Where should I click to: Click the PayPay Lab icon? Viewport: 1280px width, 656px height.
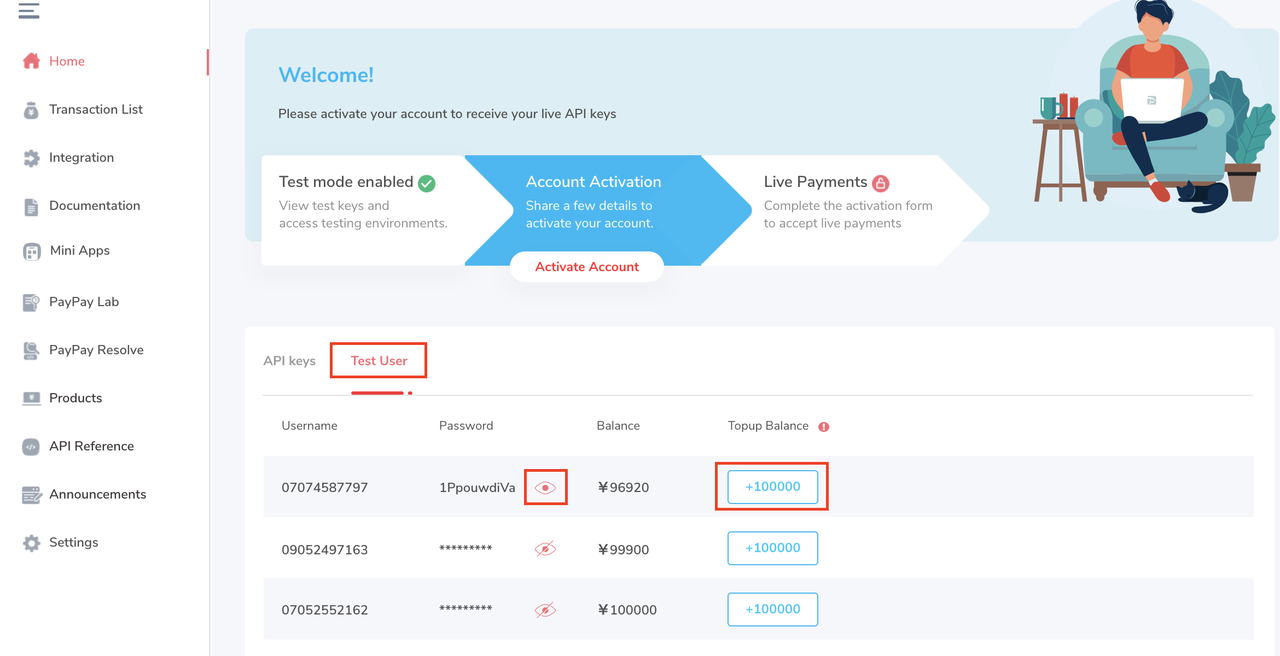(x=31, y=302)
